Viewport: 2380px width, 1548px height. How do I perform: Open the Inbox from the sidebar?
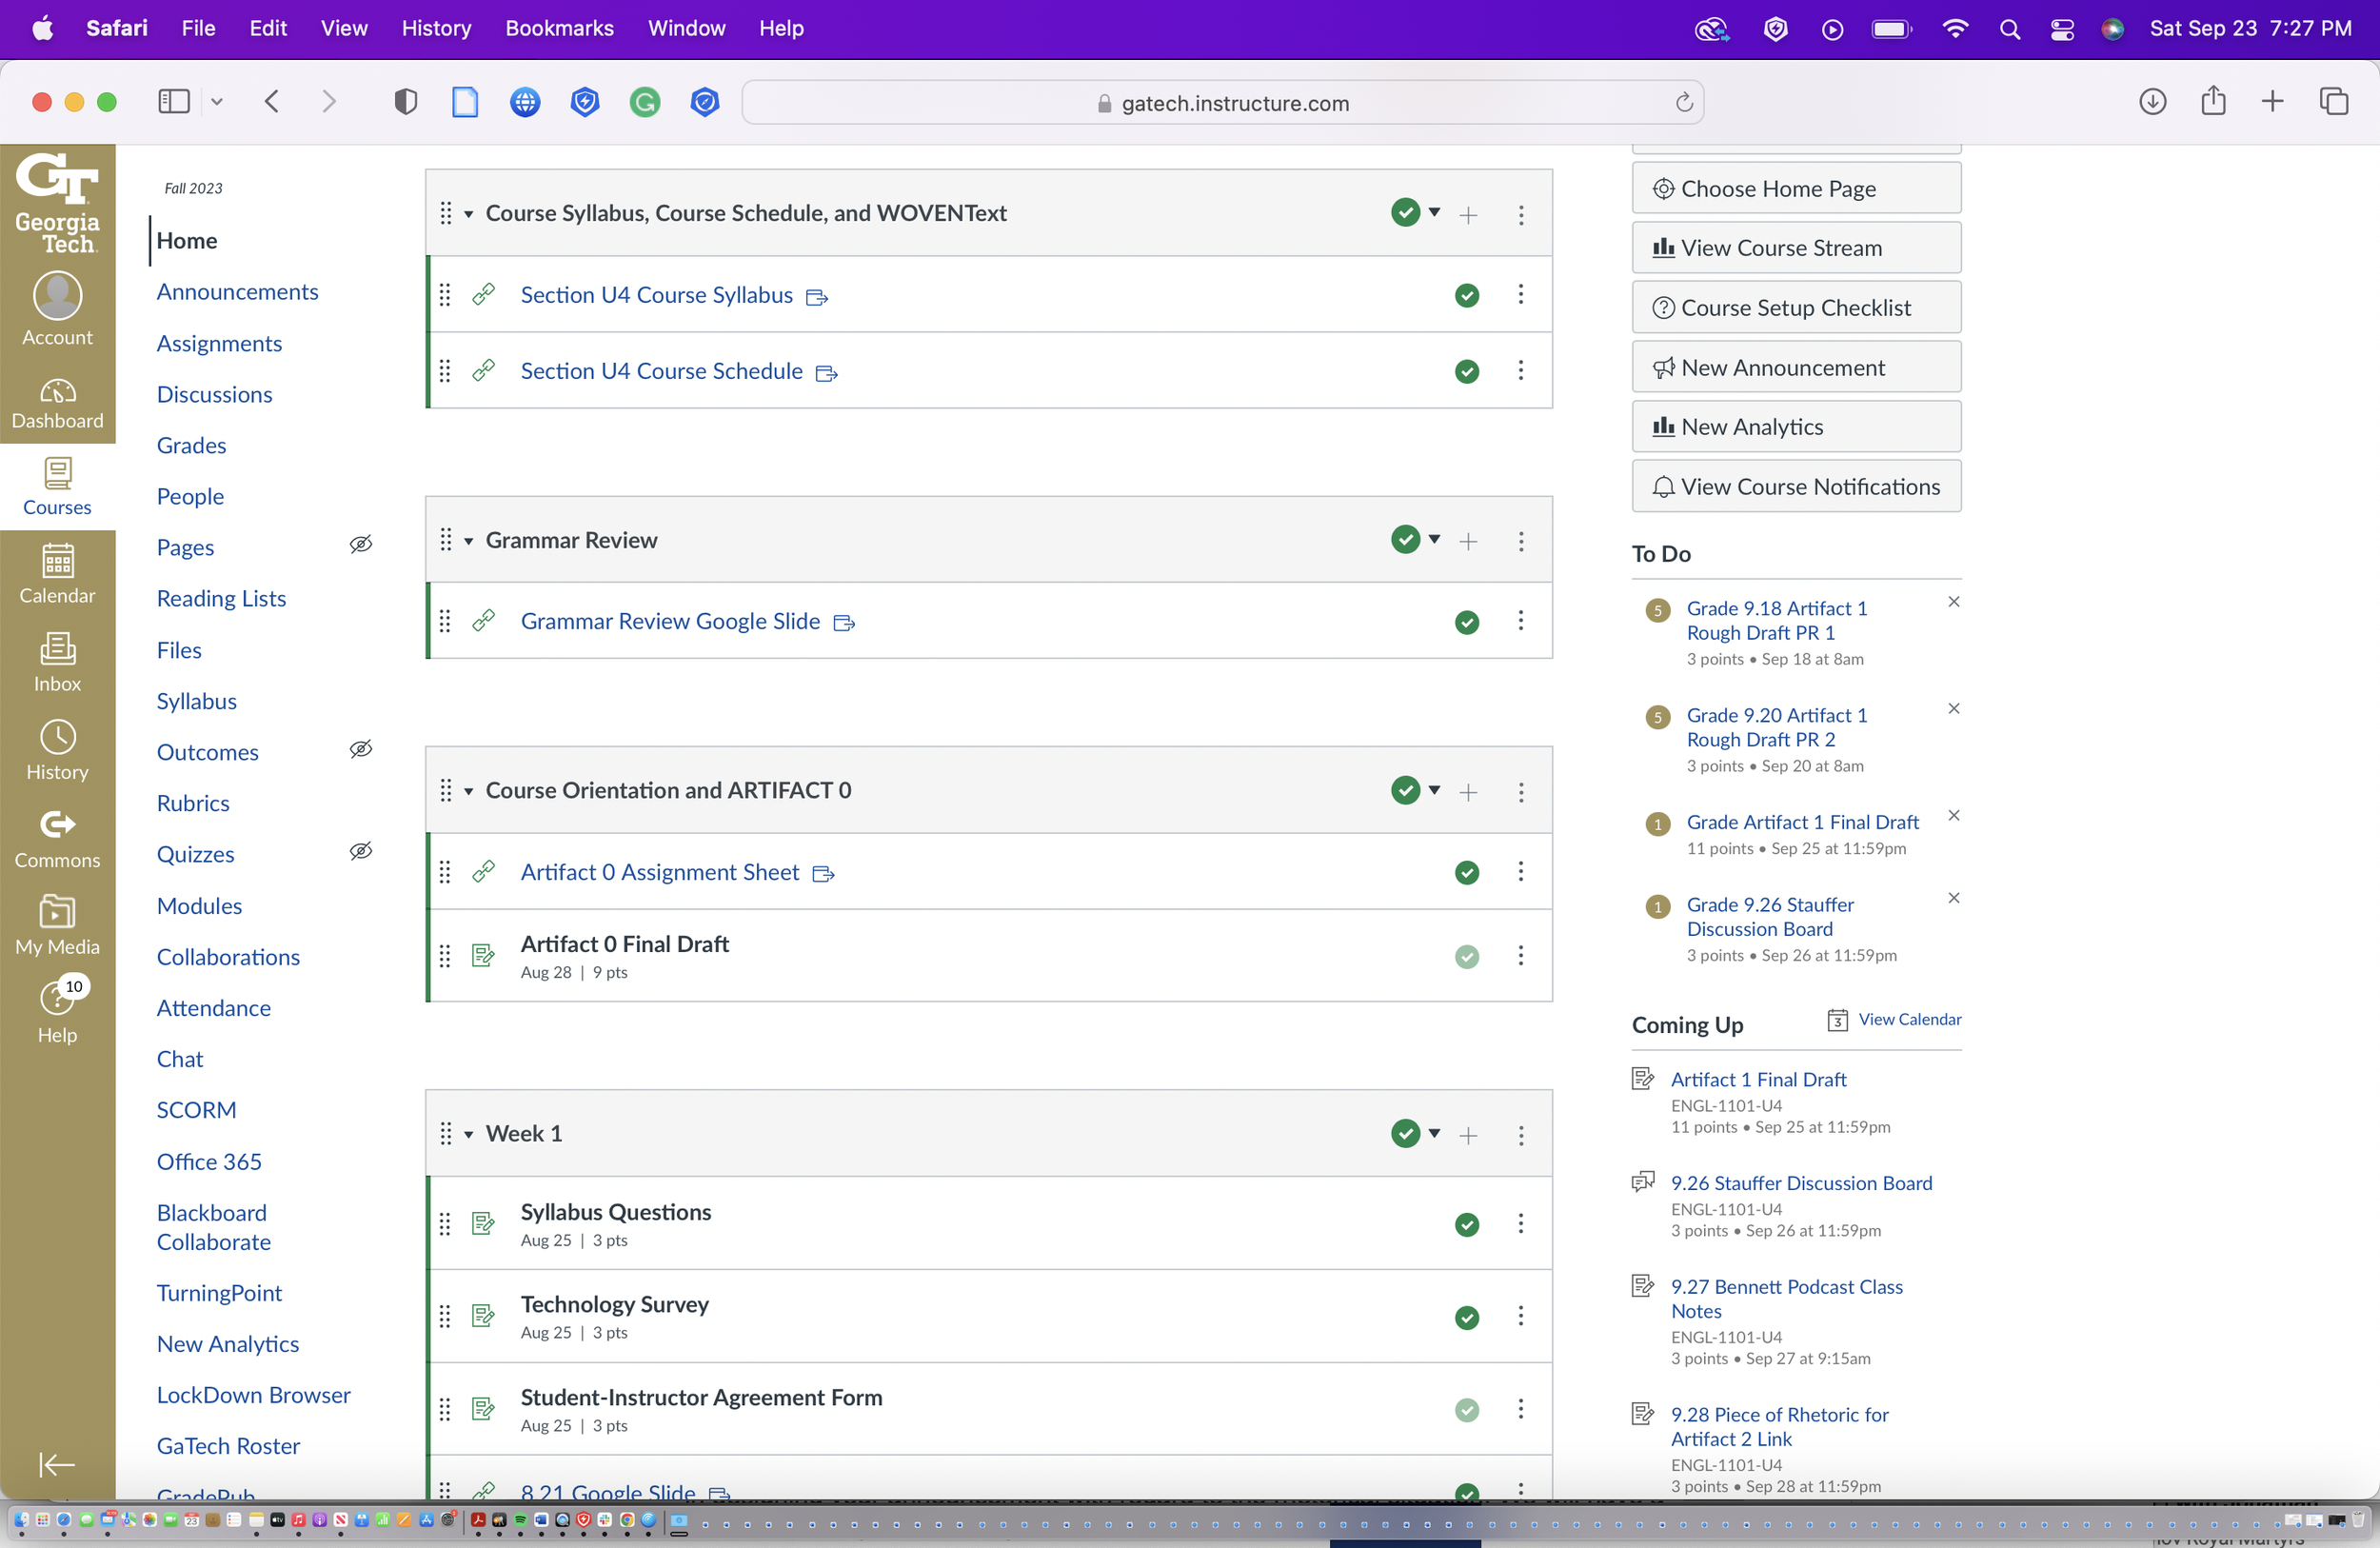[x=57, y=662]
